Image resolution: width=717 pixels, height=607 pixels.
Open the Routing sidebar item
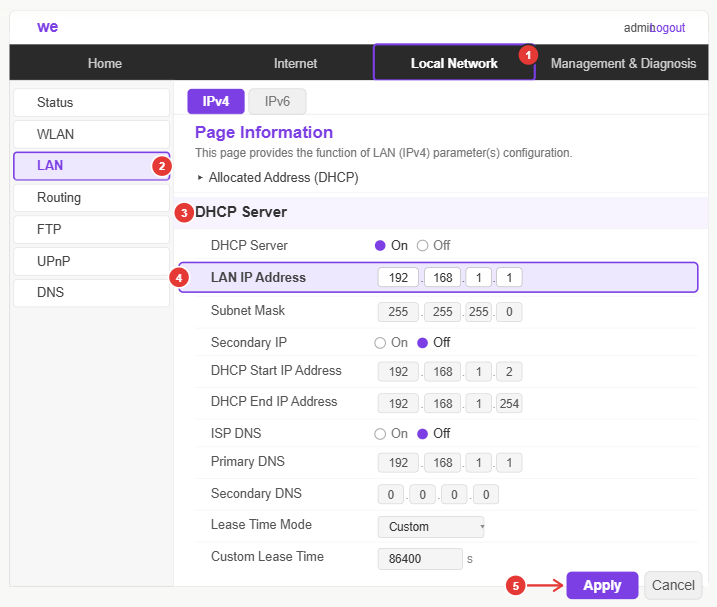coord(91,198)
